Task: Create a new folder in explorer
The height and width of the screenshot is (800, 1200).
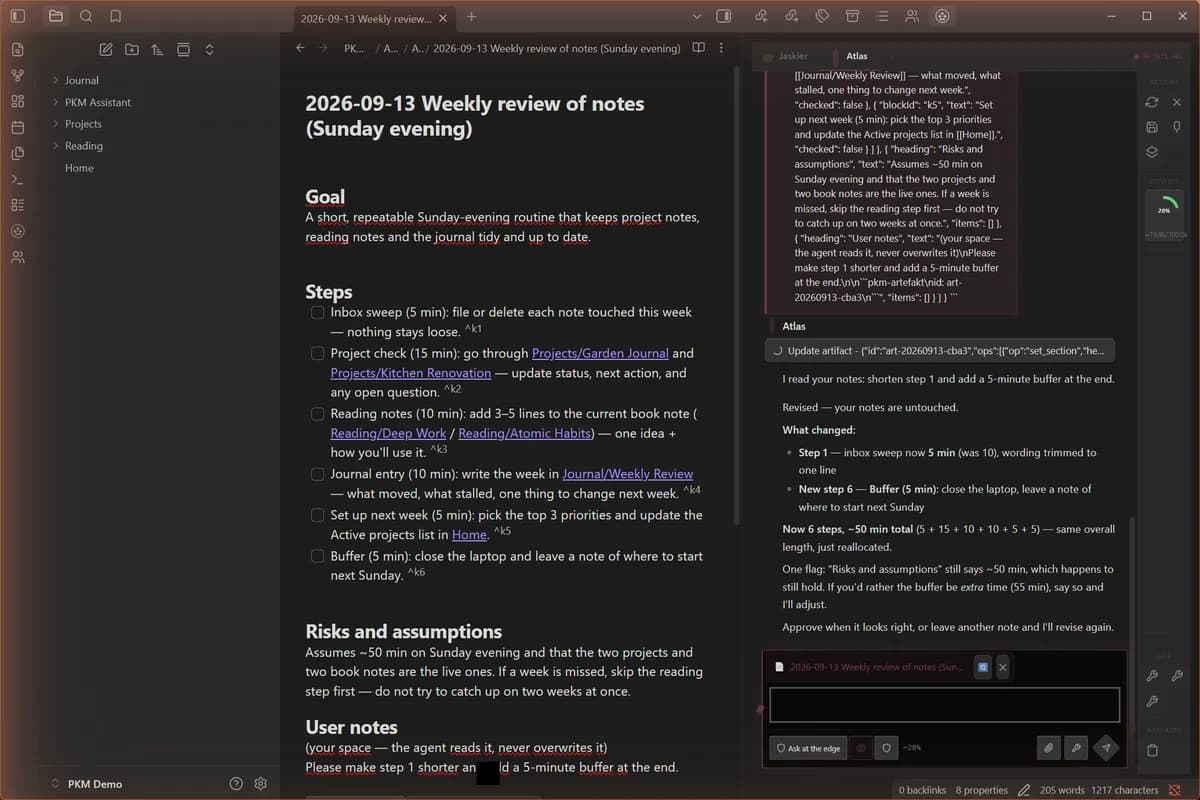Action: tap(132, 49)
